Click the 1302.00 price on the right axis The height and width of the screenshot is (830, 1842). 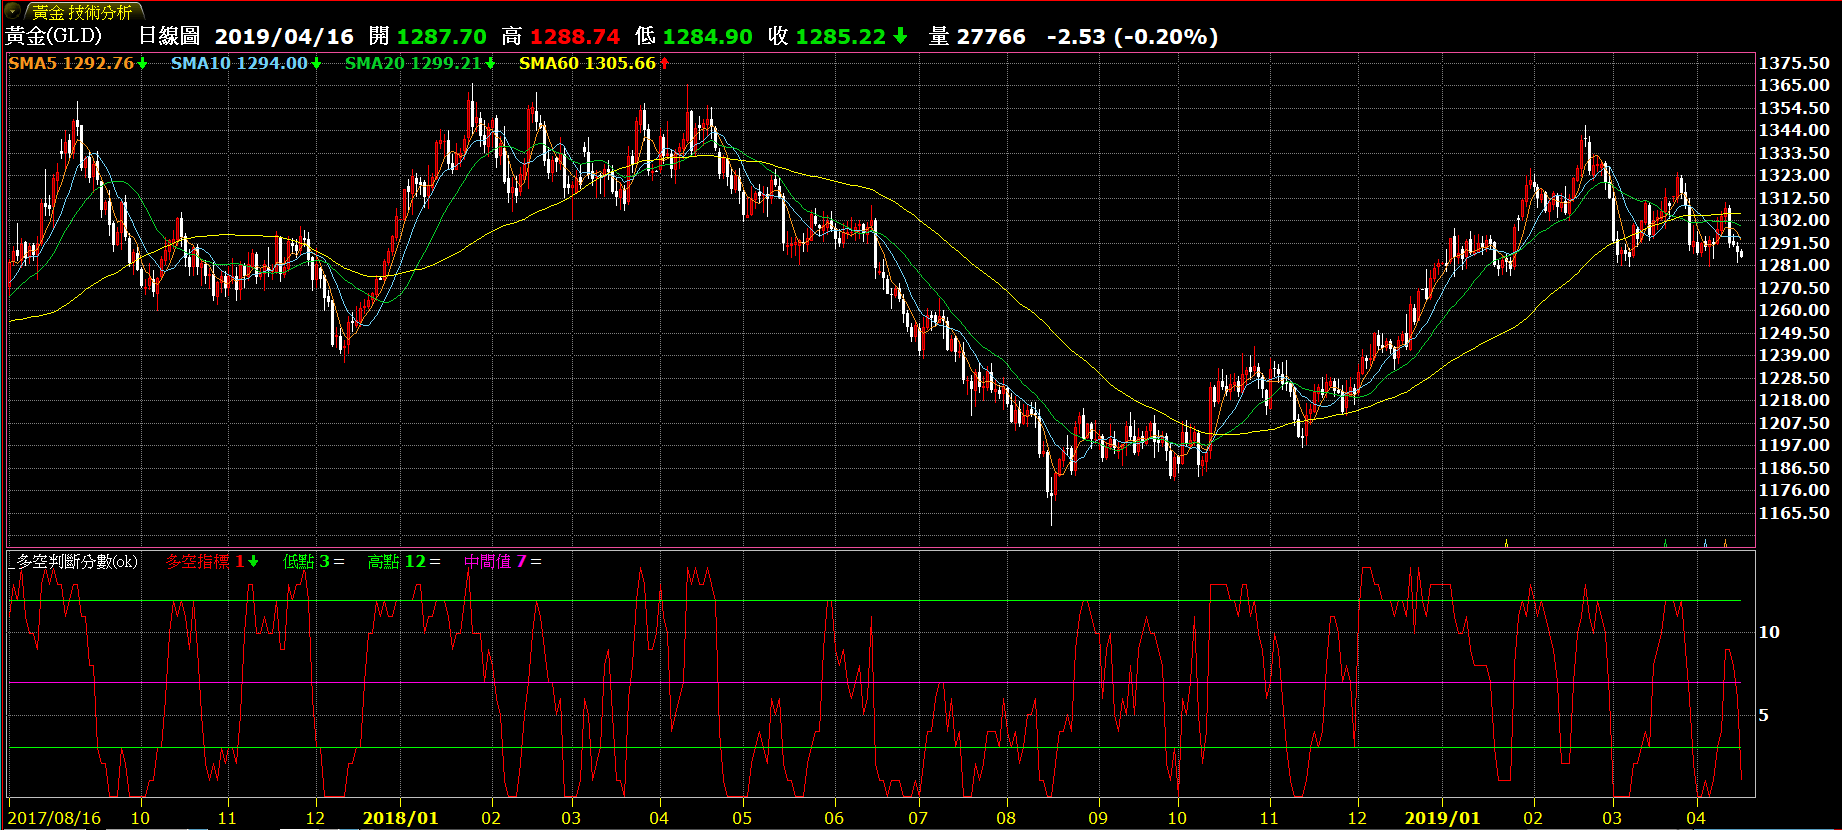(1794, 220)
